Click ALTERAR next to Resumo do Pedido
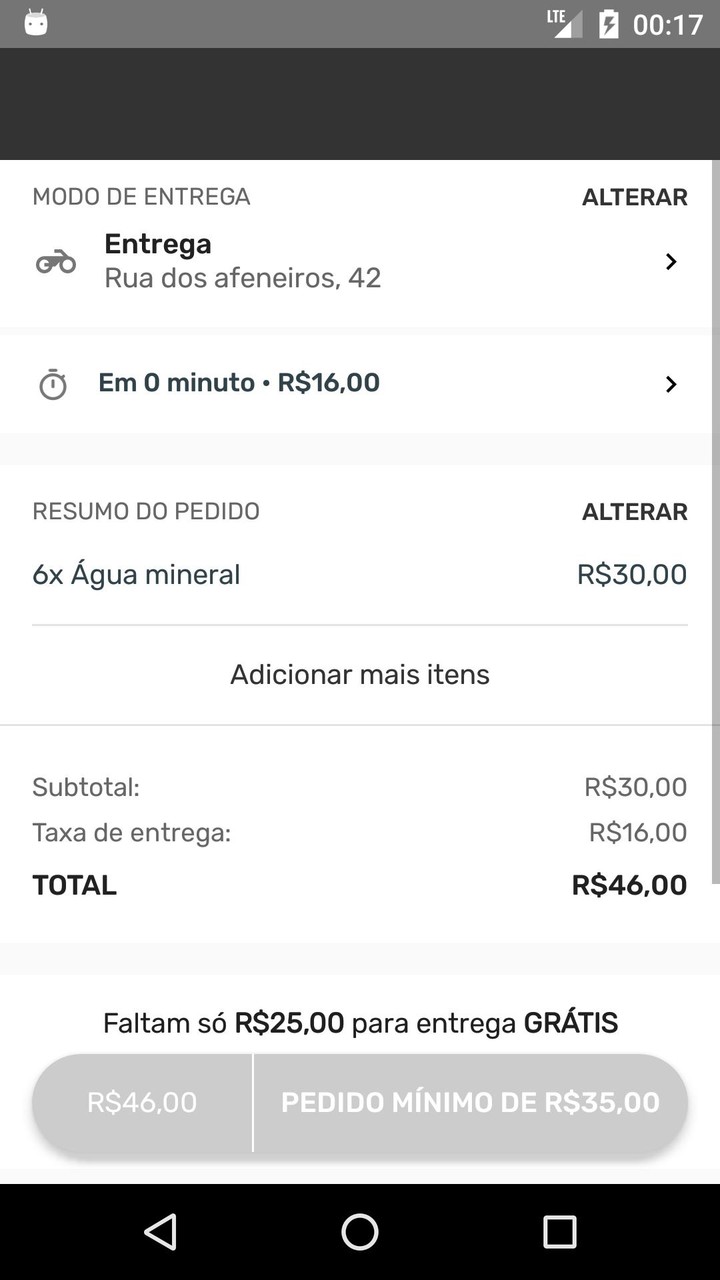Image resolution: width=720 pixels, height=1280 pixels. click(x=634, y=512)
